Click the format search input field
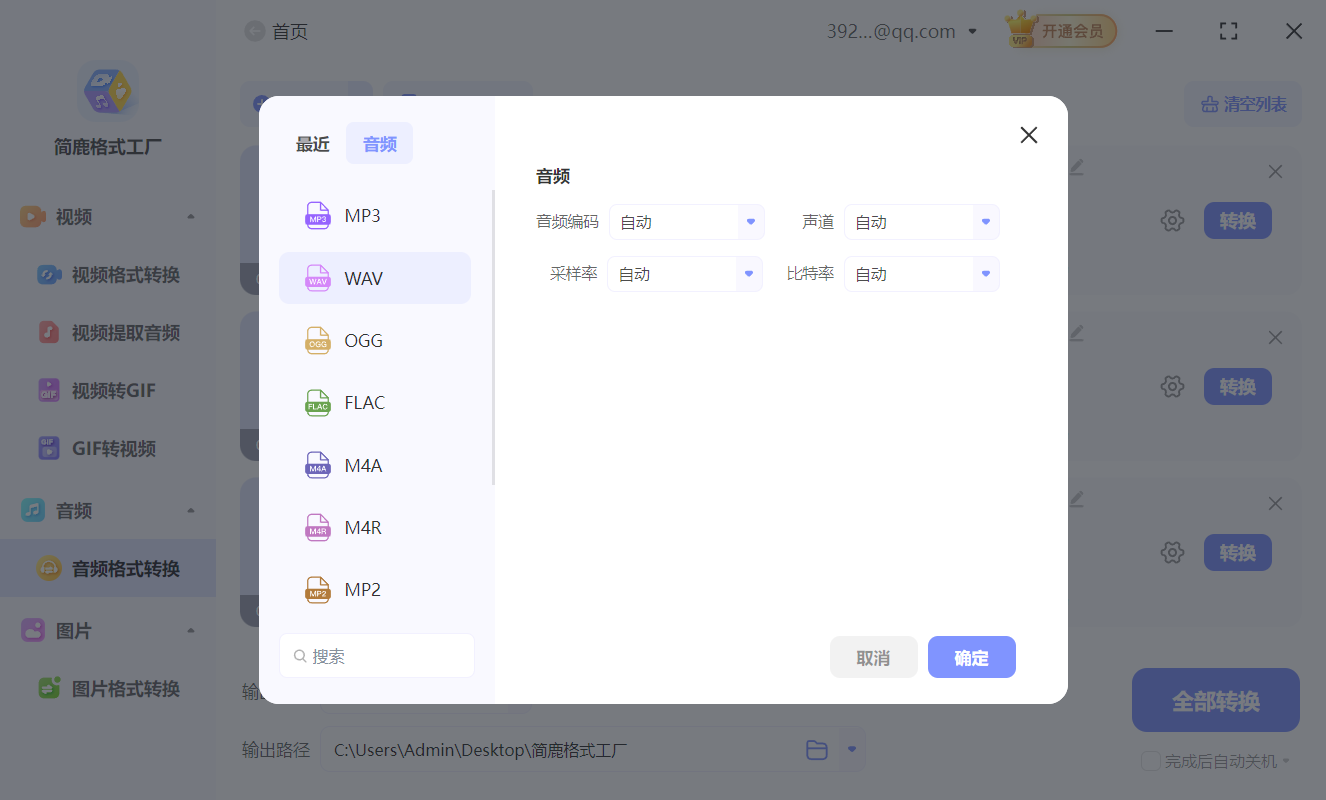Screen dimensions: 1326x800 (x=377, y=655)
